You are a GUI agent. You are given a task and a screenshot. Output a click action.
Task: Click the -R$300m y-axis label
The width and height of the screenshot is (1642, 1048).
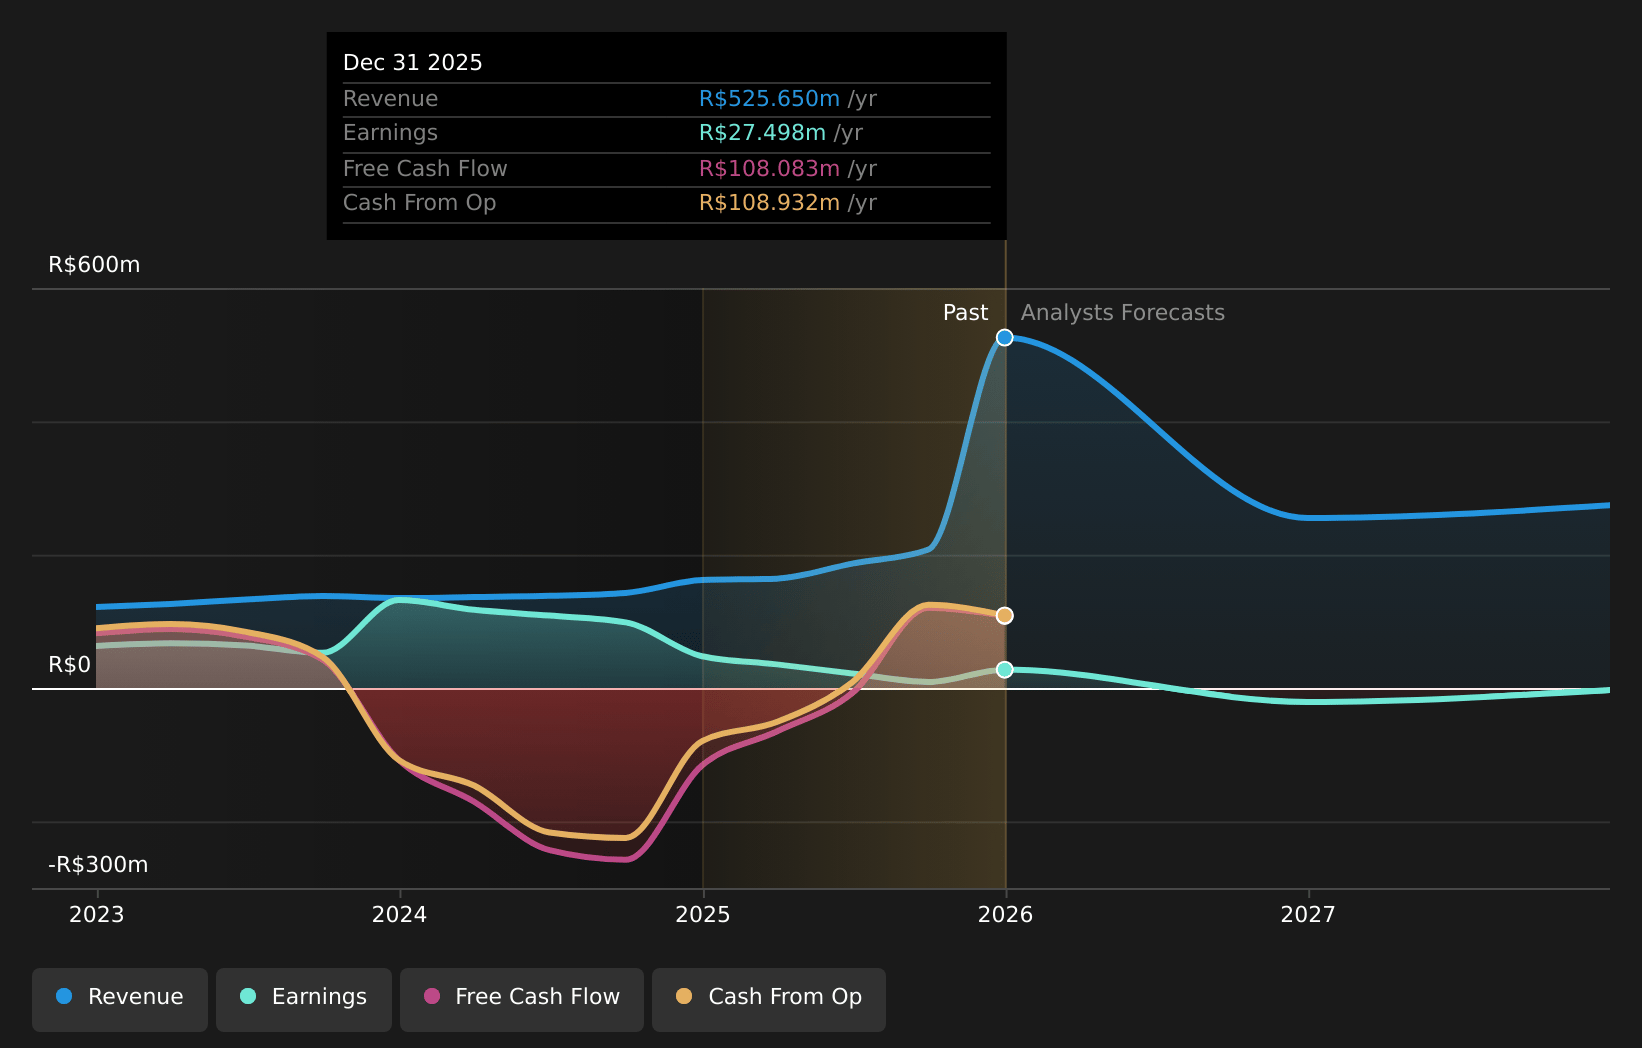(x=98, y=865)
